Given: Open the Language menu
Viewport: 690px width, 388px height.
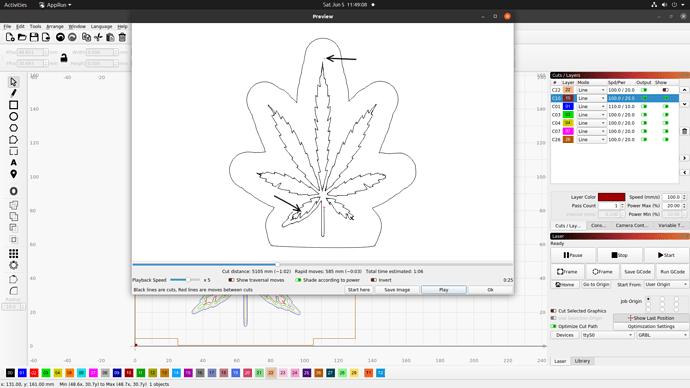Looking at the screenshot, I should pos(101,26).
